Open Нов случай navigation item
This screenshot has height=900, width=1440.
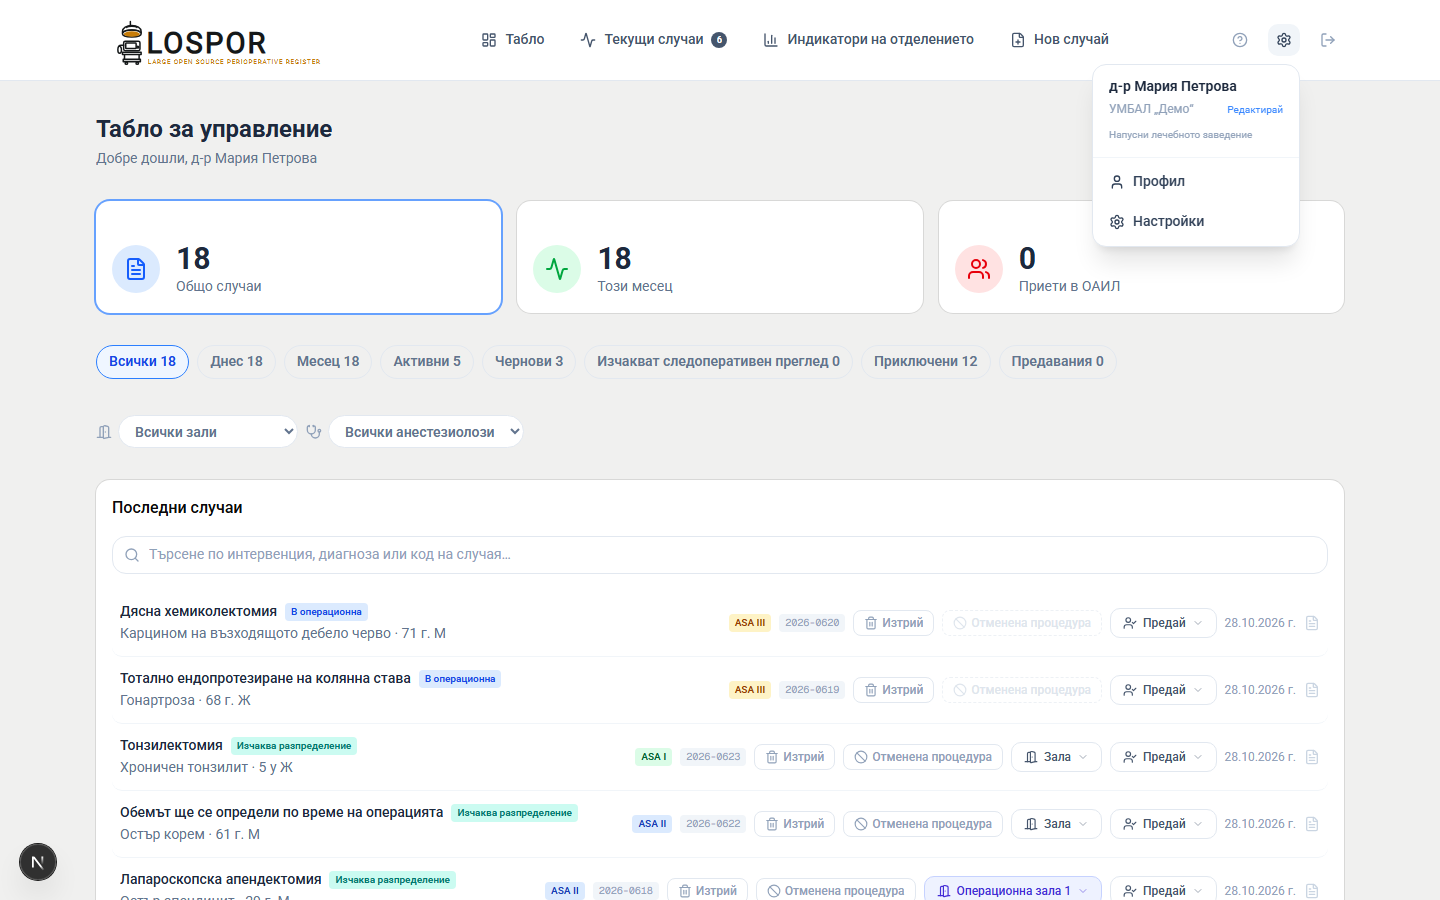[1060, 40]
